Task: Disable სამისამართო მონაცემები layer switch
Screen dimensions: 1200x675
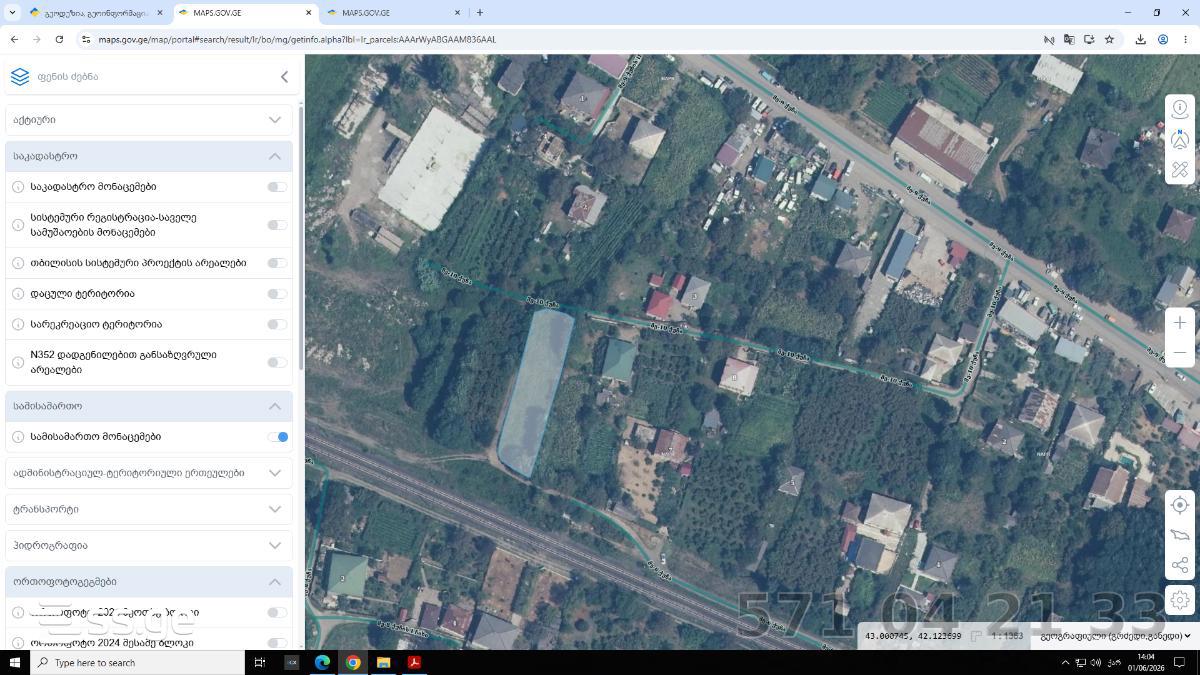Action: point(277,437)
